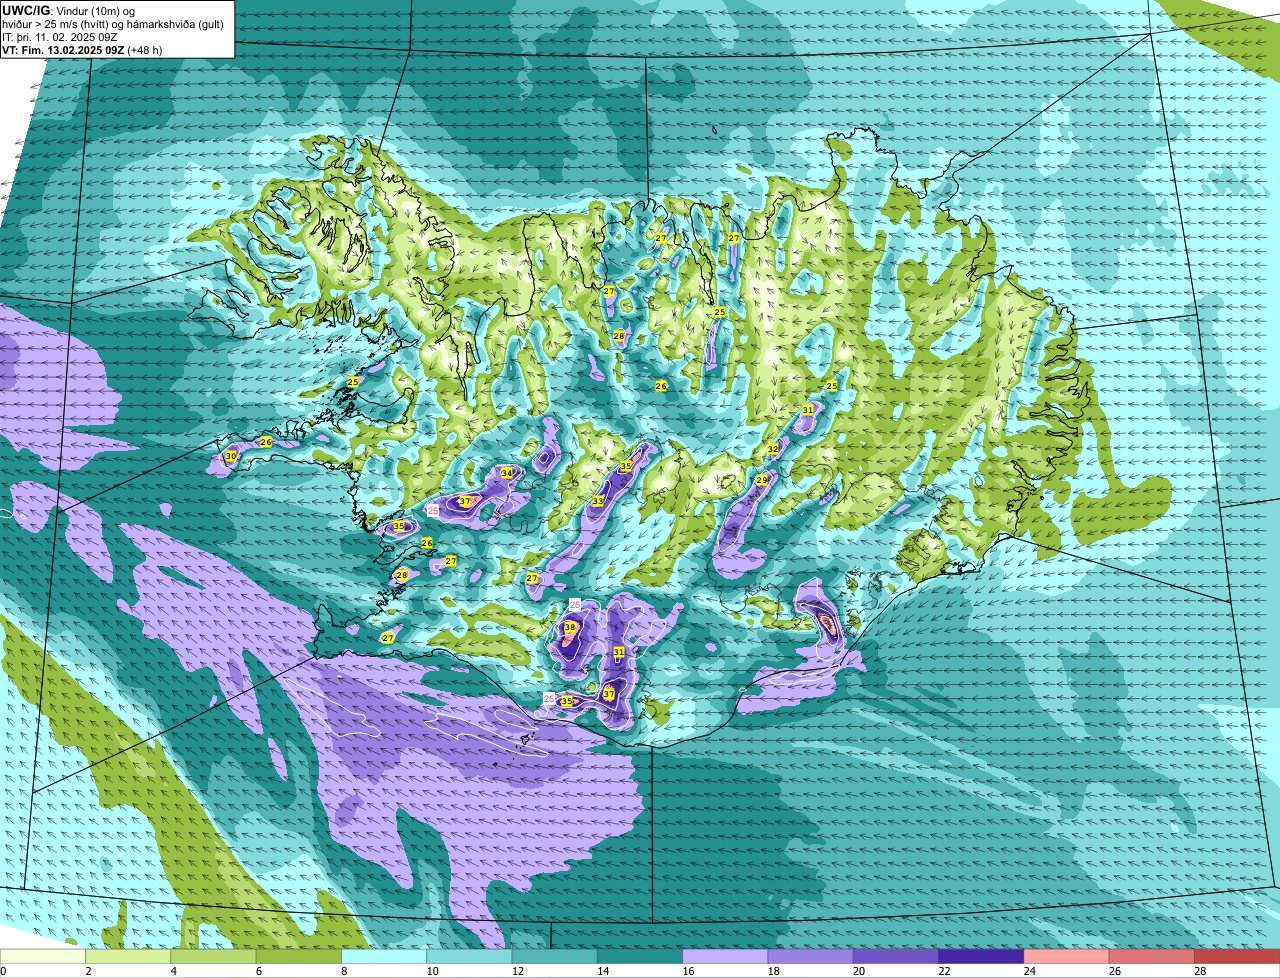Click the legend scale label "0"
The image size is (1280, 978).
[x=3, y=971]
